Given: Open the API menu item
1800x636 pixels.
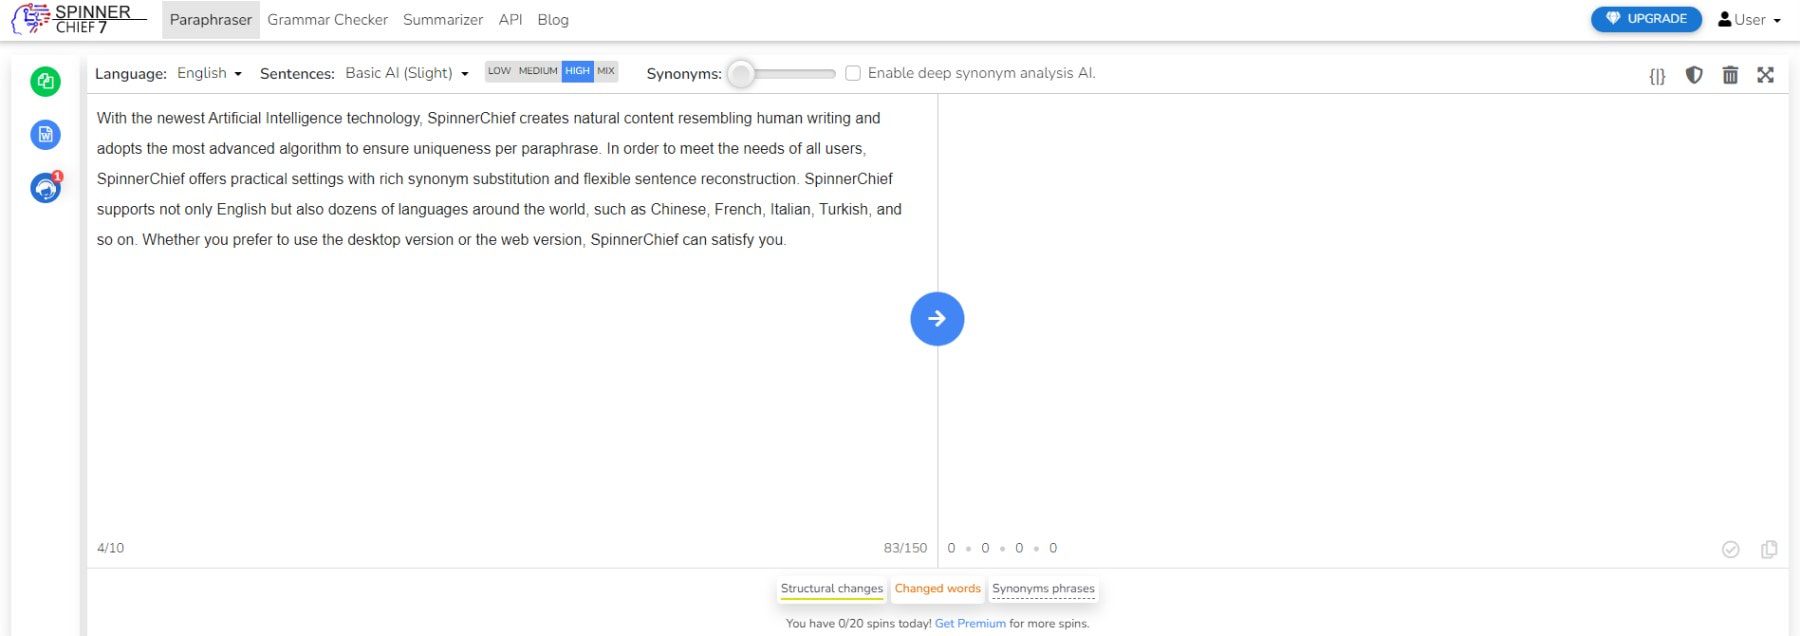Looking at the screenshot, I should [x=510, y=20].
